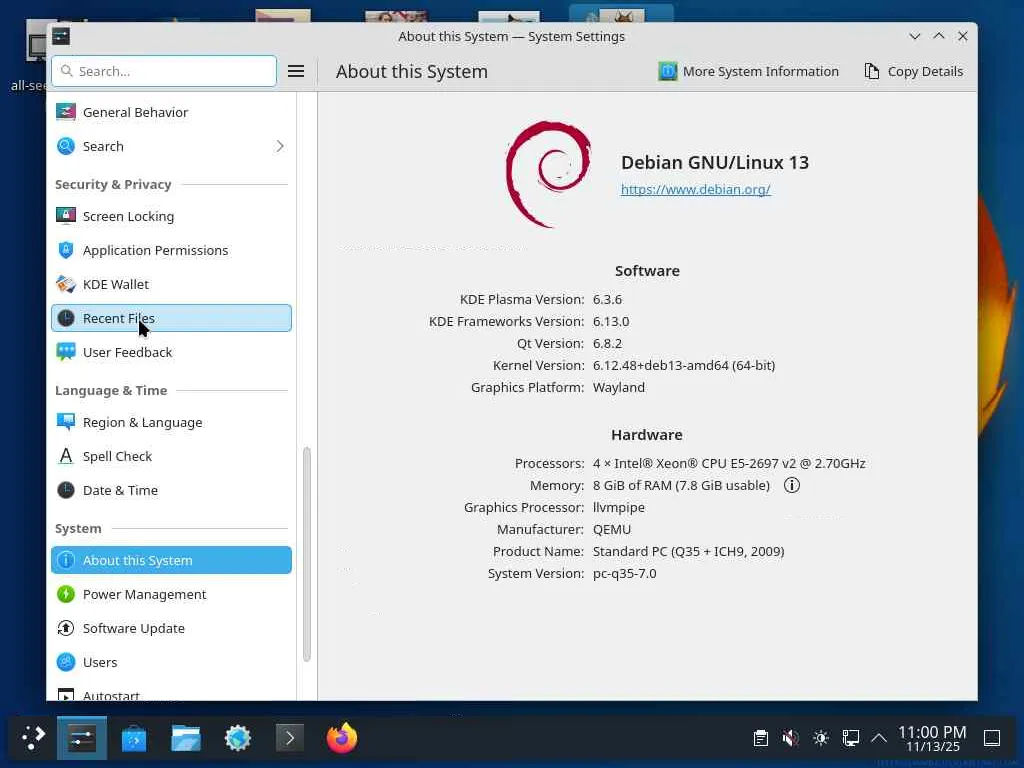This screenshot has width=1024, height=768.
Task: Open Date & Time settings
Action: pos(171,490)
